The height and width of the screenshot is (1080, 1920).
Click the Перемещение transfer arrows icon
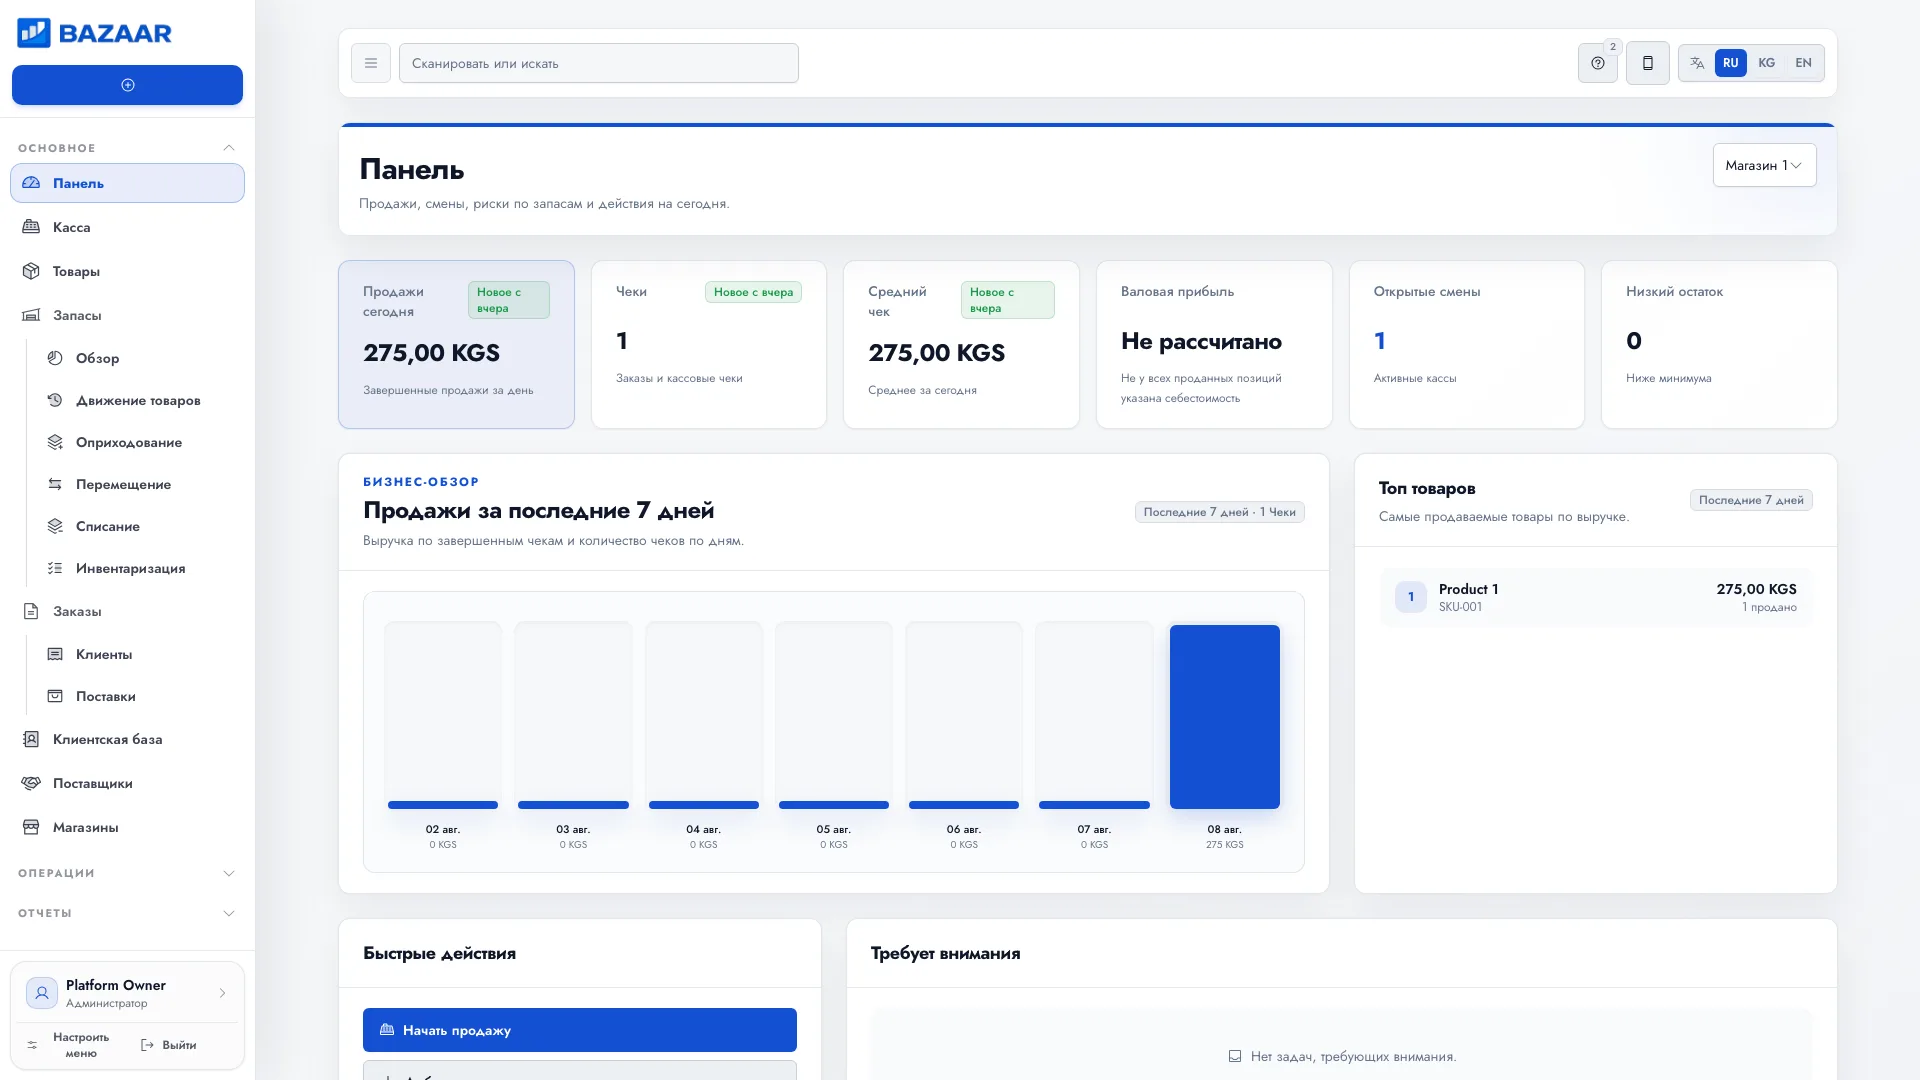tap(55, 484)
